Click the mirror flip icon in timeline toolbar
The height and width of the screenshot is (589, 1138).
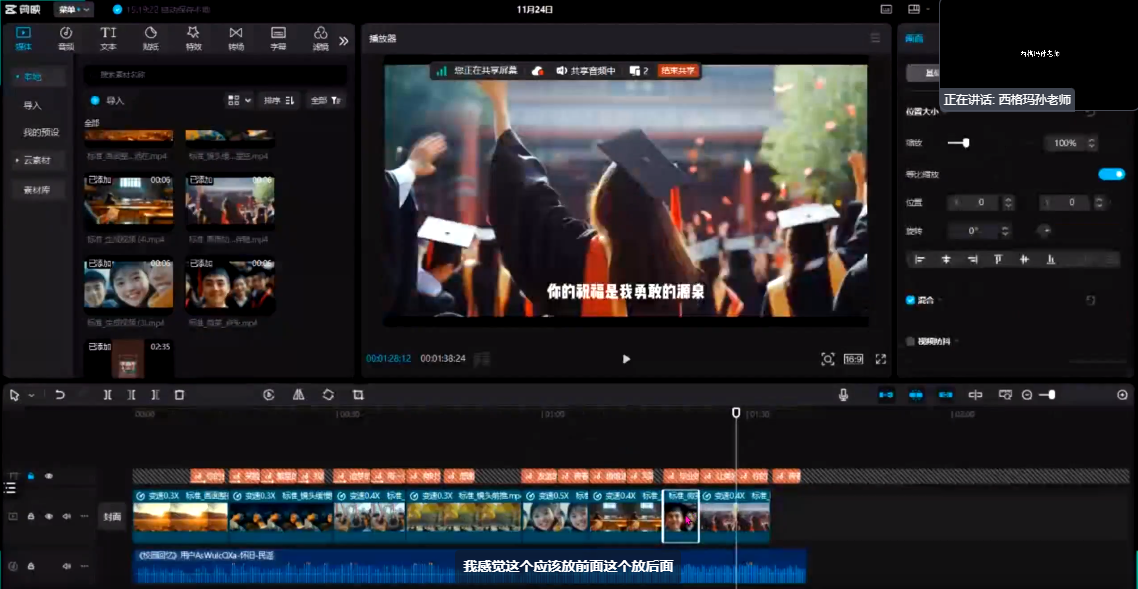(298, 395)
